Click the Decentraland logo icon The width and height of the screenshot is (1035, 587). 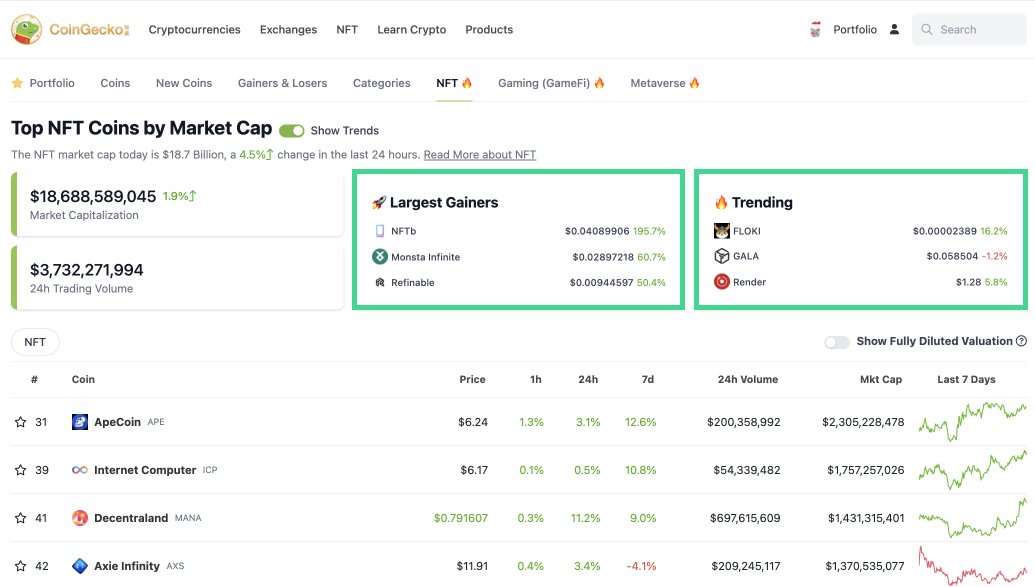[x=80, y=518]
